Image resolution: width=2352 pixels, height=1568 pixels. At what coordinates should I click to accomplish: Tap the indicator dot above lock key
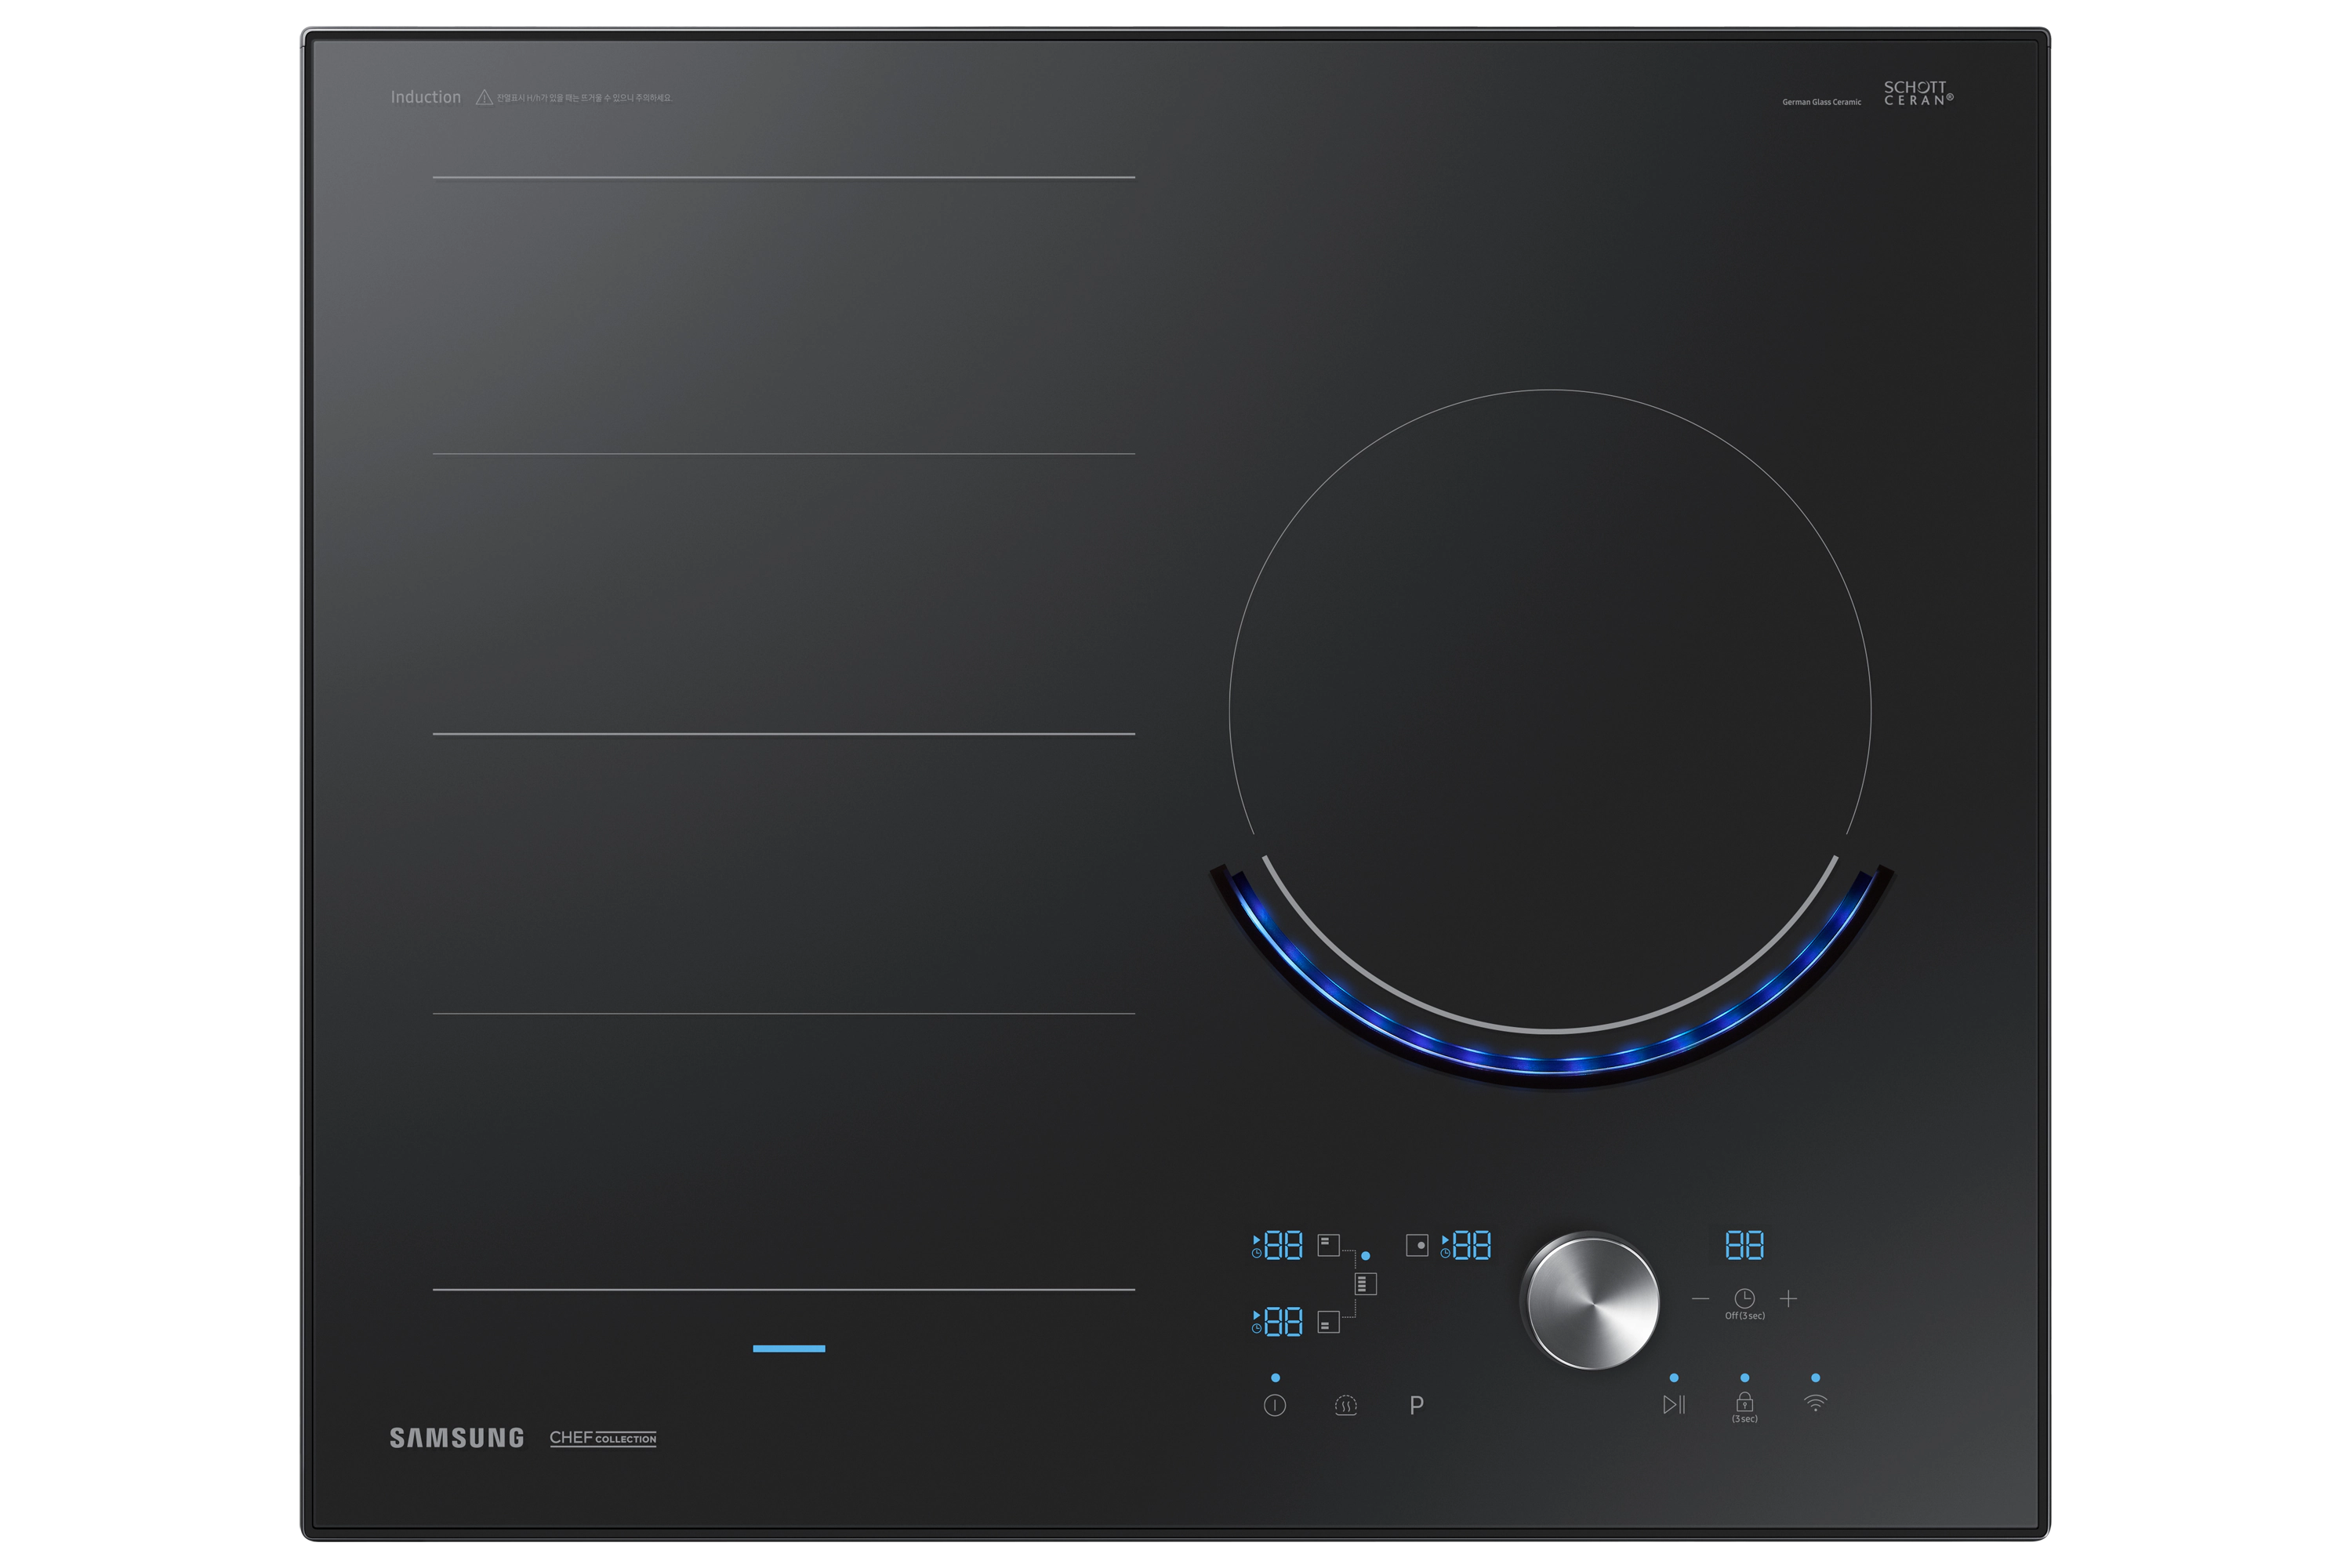pyautogui.click(x=1745, y=1378)
